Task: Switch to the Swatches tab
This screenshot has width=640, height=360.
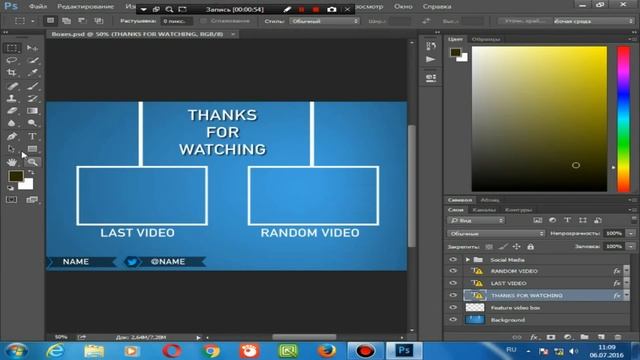Action: click(486, 39)
